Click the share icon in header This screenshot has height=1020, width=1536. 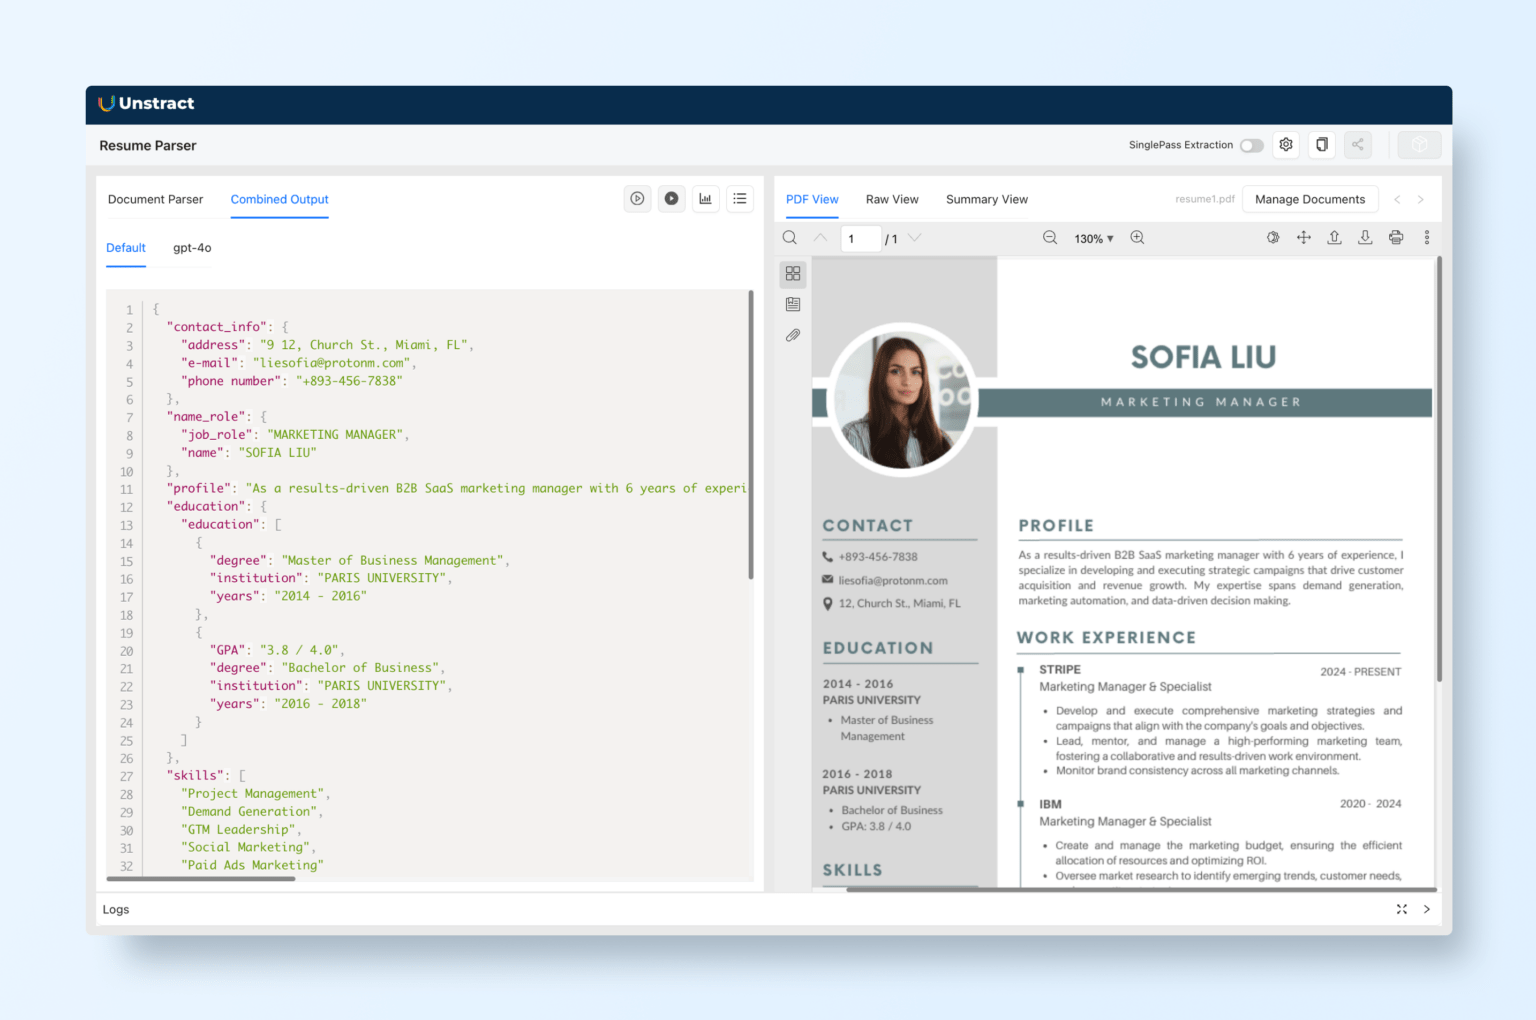[1357, 145]
